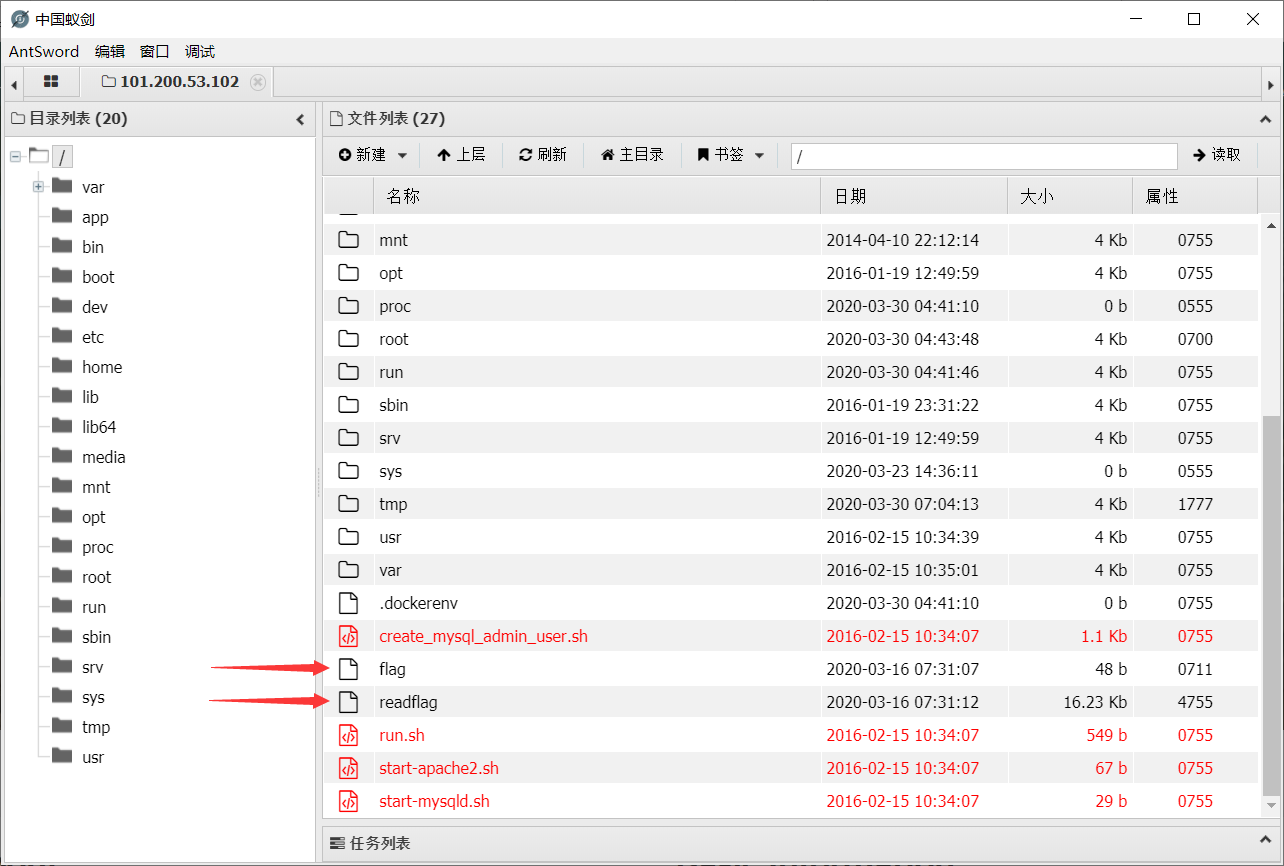This screenshot has width=1284, height=866.
Task: Open the 调试 menu
Action: 198,51
